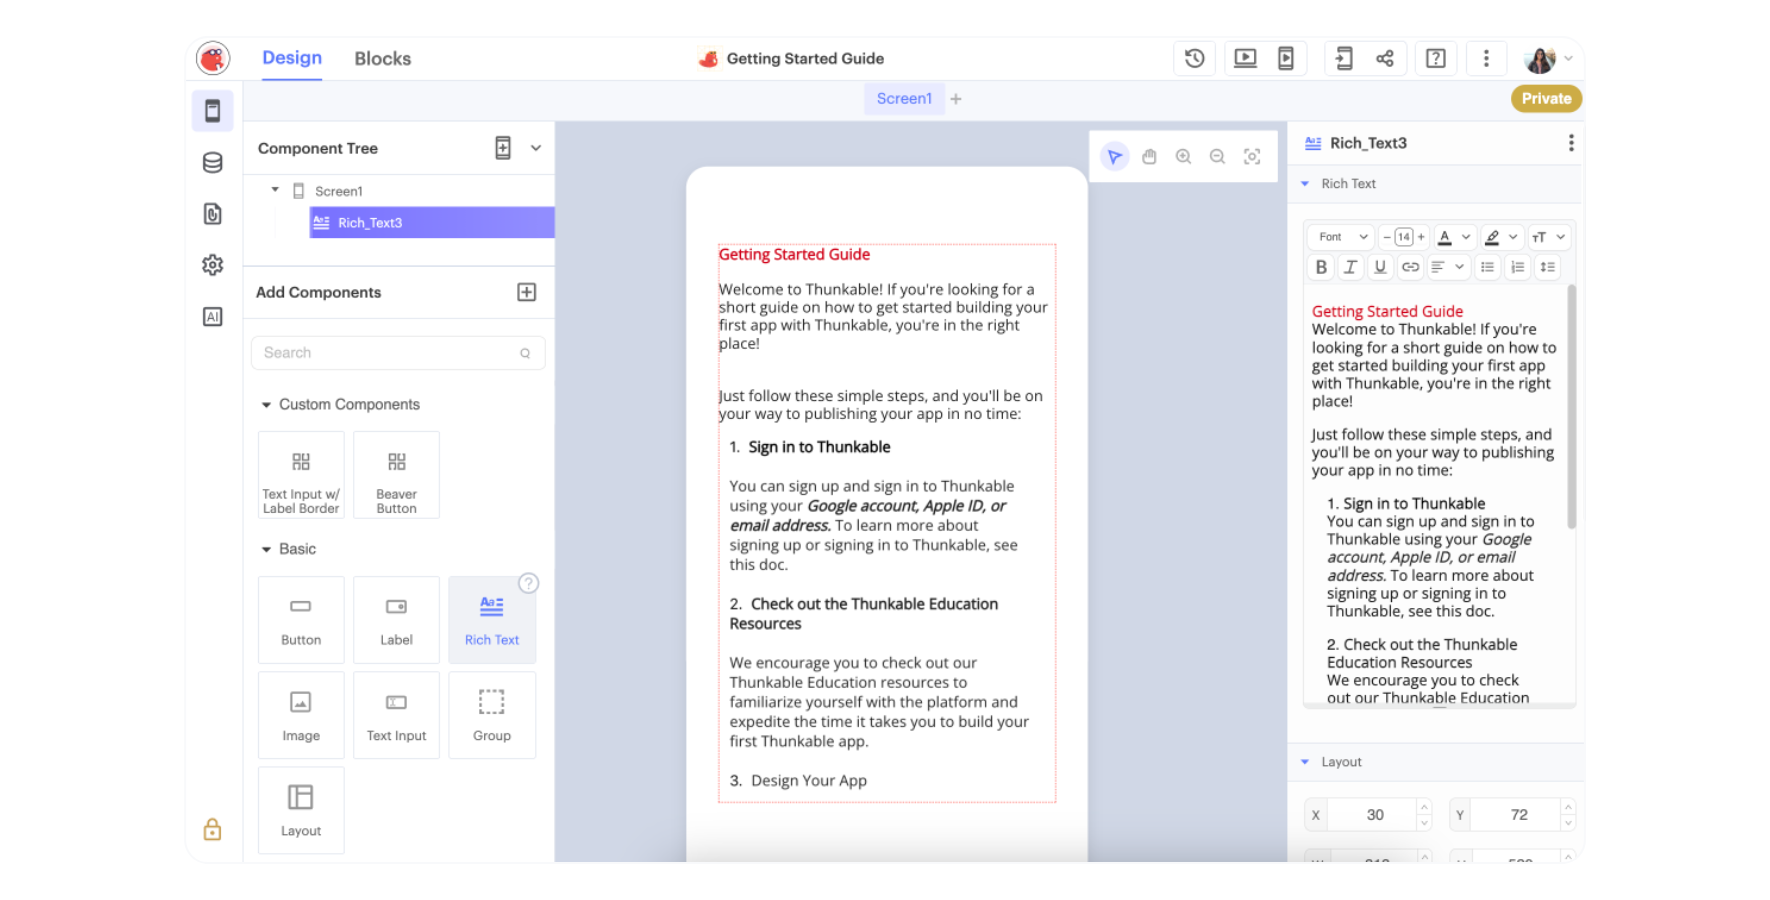1770x900 pixels.
Task: Select the Image component tile
Action: click(x=301, y=715)
